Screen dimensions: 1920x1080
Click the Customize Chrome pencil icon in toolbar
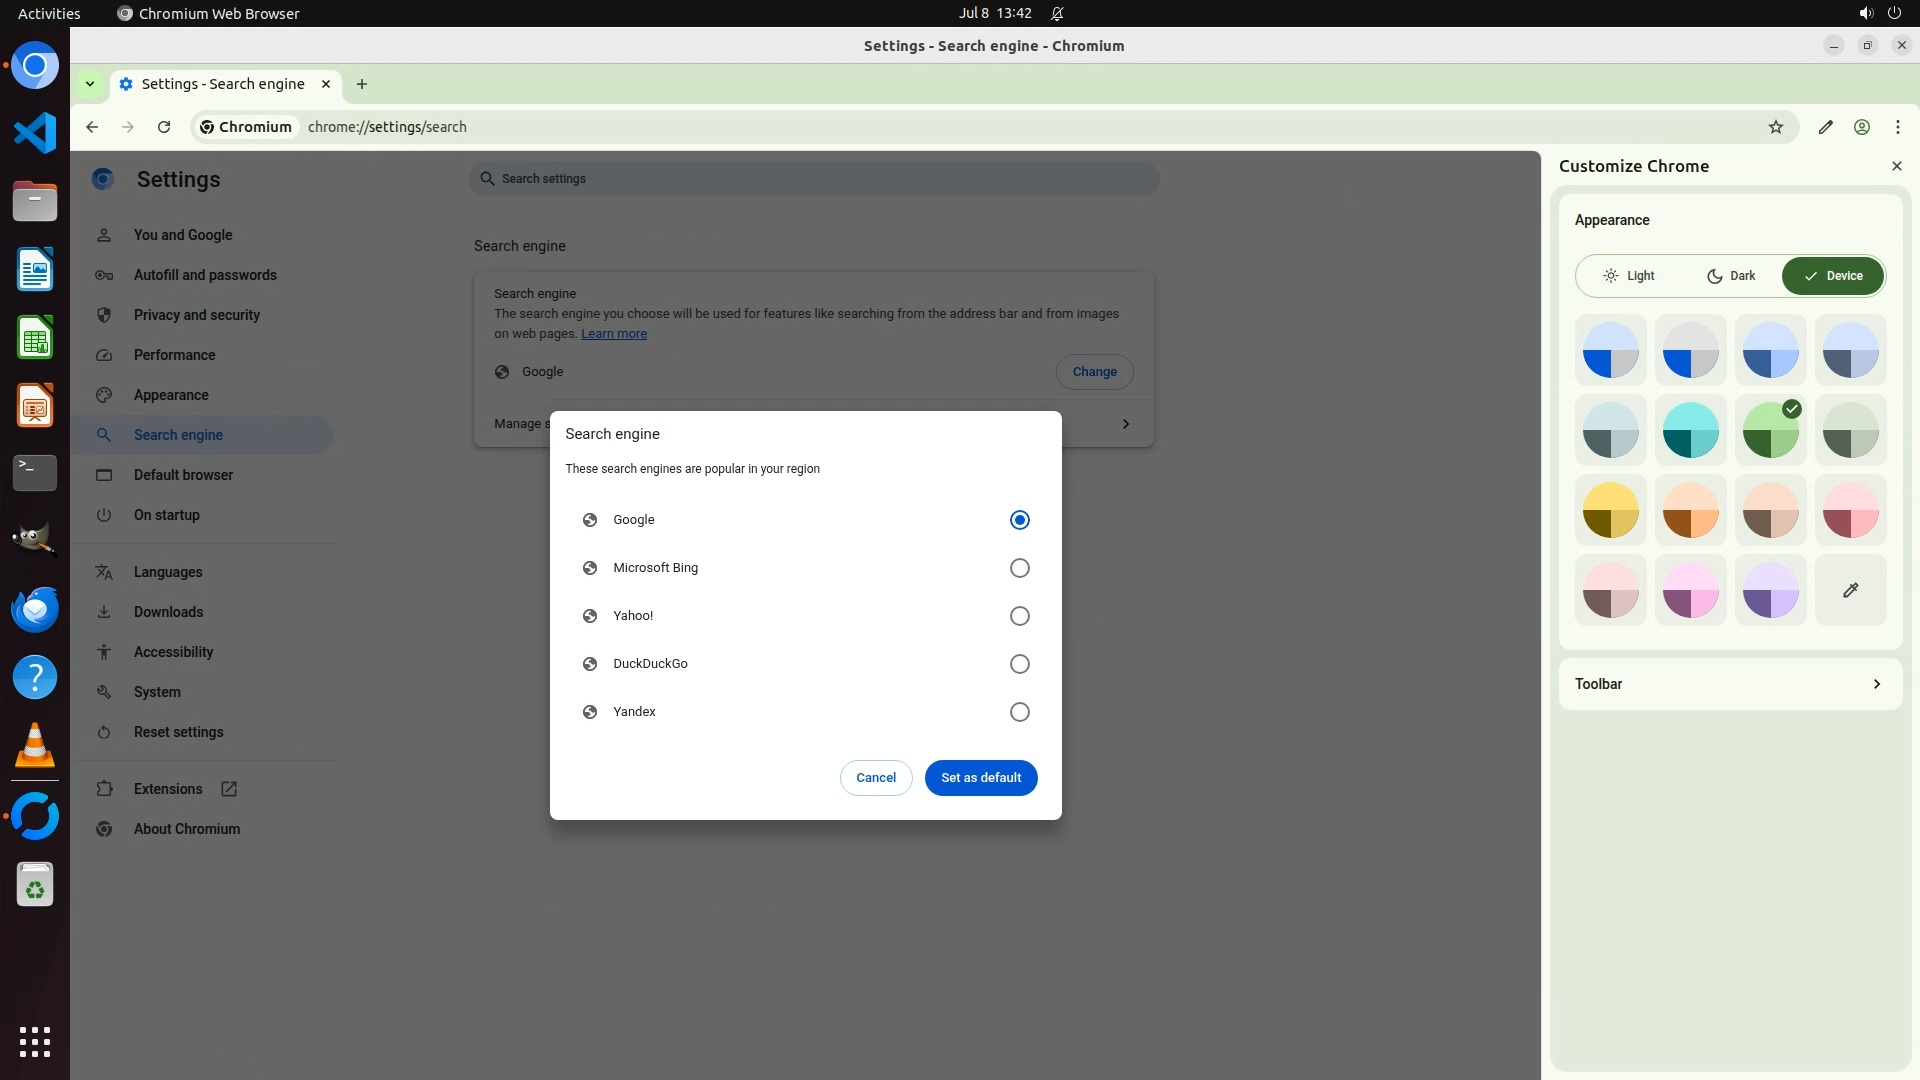[1825, 127]
